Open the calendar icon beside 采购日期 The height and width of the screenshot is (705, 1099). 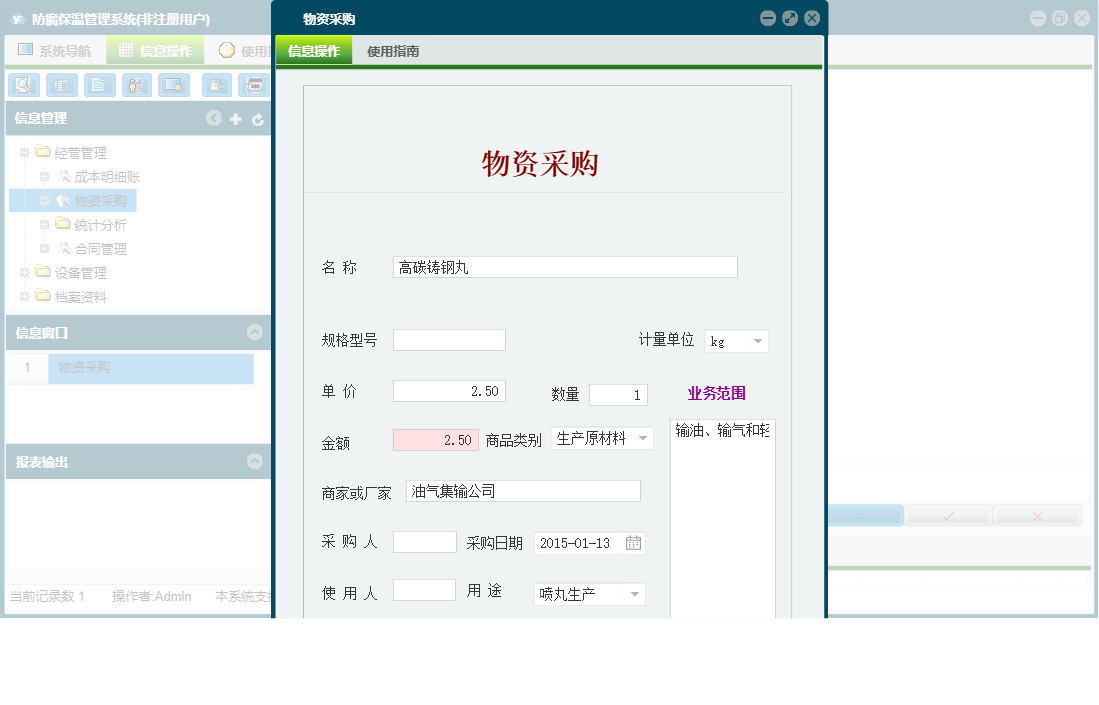tap(635, 543)
